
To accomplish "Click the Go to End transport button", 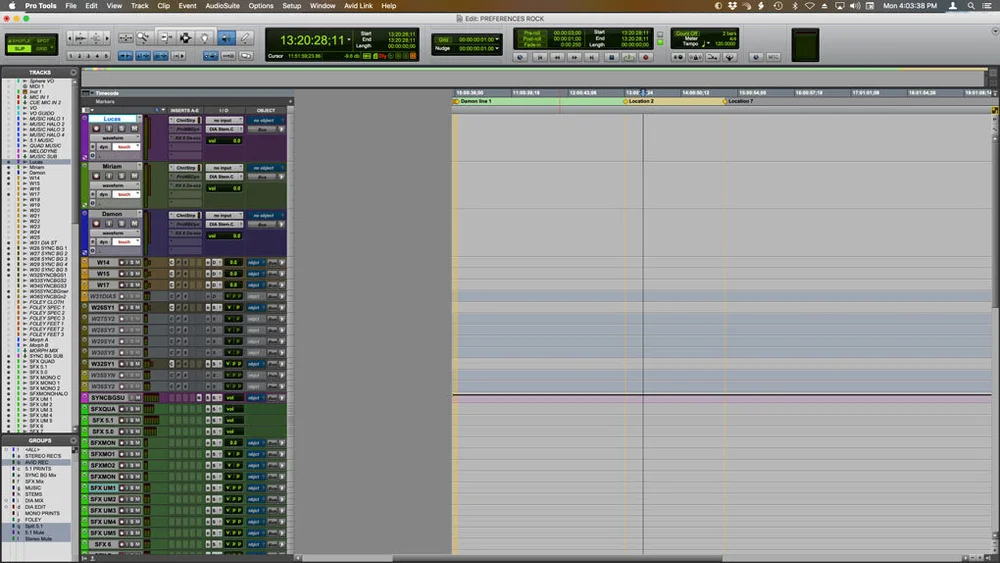I will pyautogui.click(x=591, y=57).
